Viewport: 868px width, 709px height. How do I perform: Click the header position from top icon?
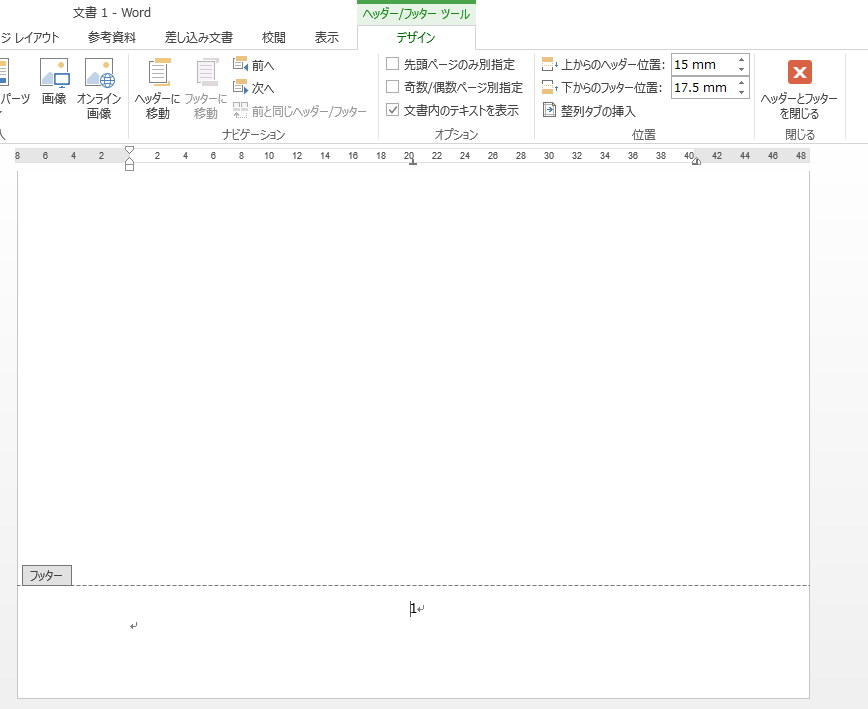click(x=549, y=65)
